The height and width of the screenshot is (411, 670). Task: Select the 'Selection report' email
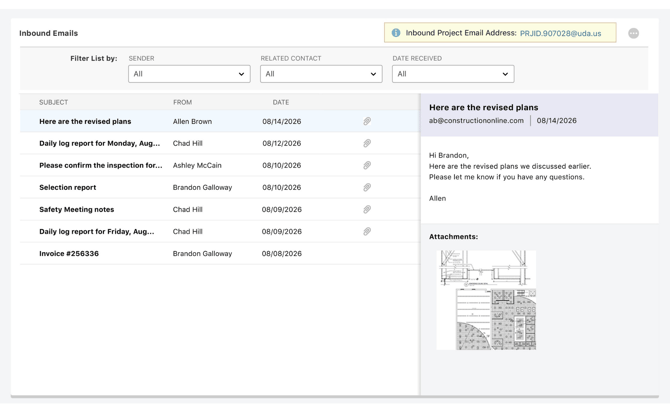pos(220,187)
